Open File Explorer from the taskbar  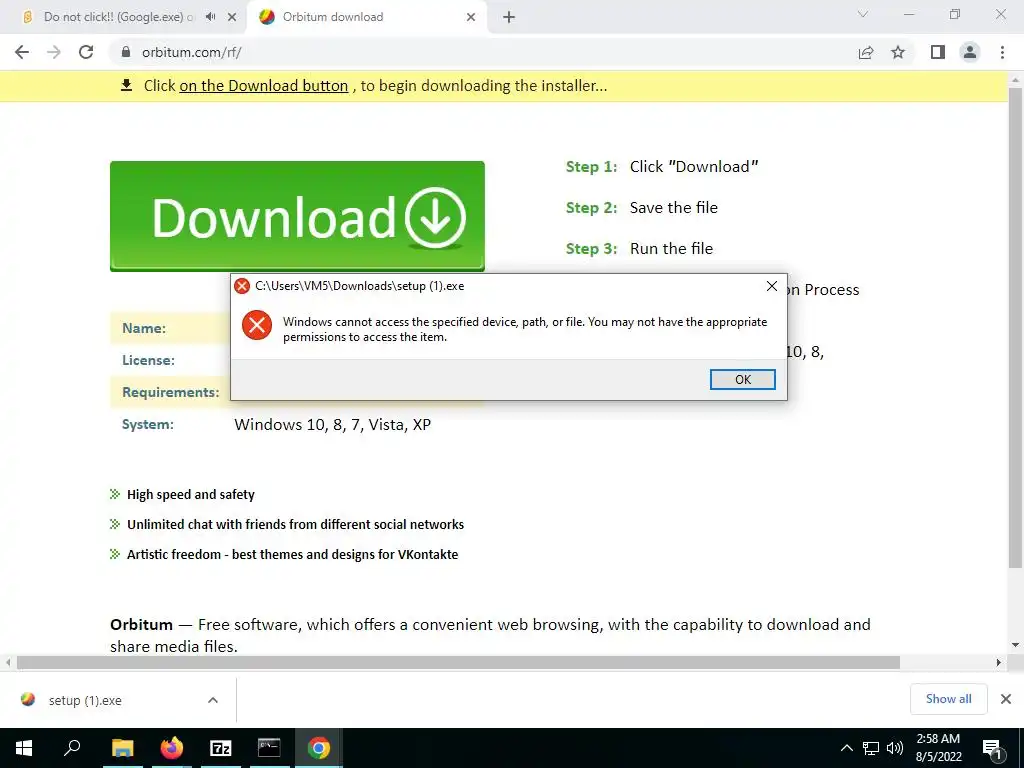coord(122,748)
